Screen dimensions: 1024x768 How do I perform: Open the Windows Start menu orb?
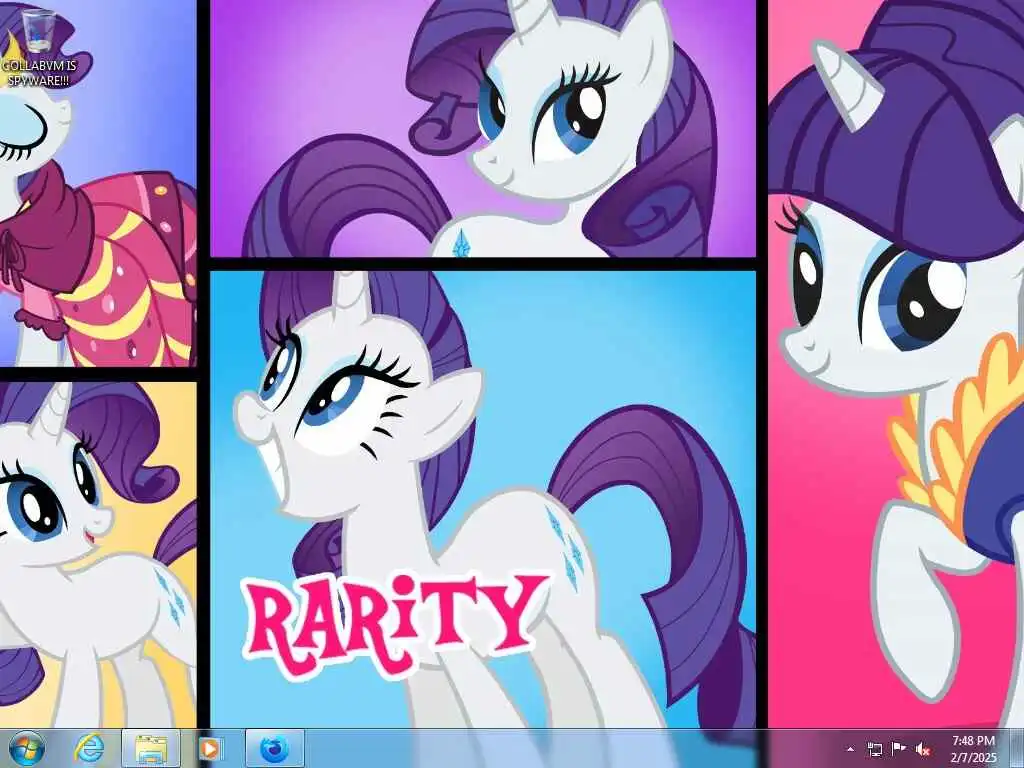click(27, 748)
